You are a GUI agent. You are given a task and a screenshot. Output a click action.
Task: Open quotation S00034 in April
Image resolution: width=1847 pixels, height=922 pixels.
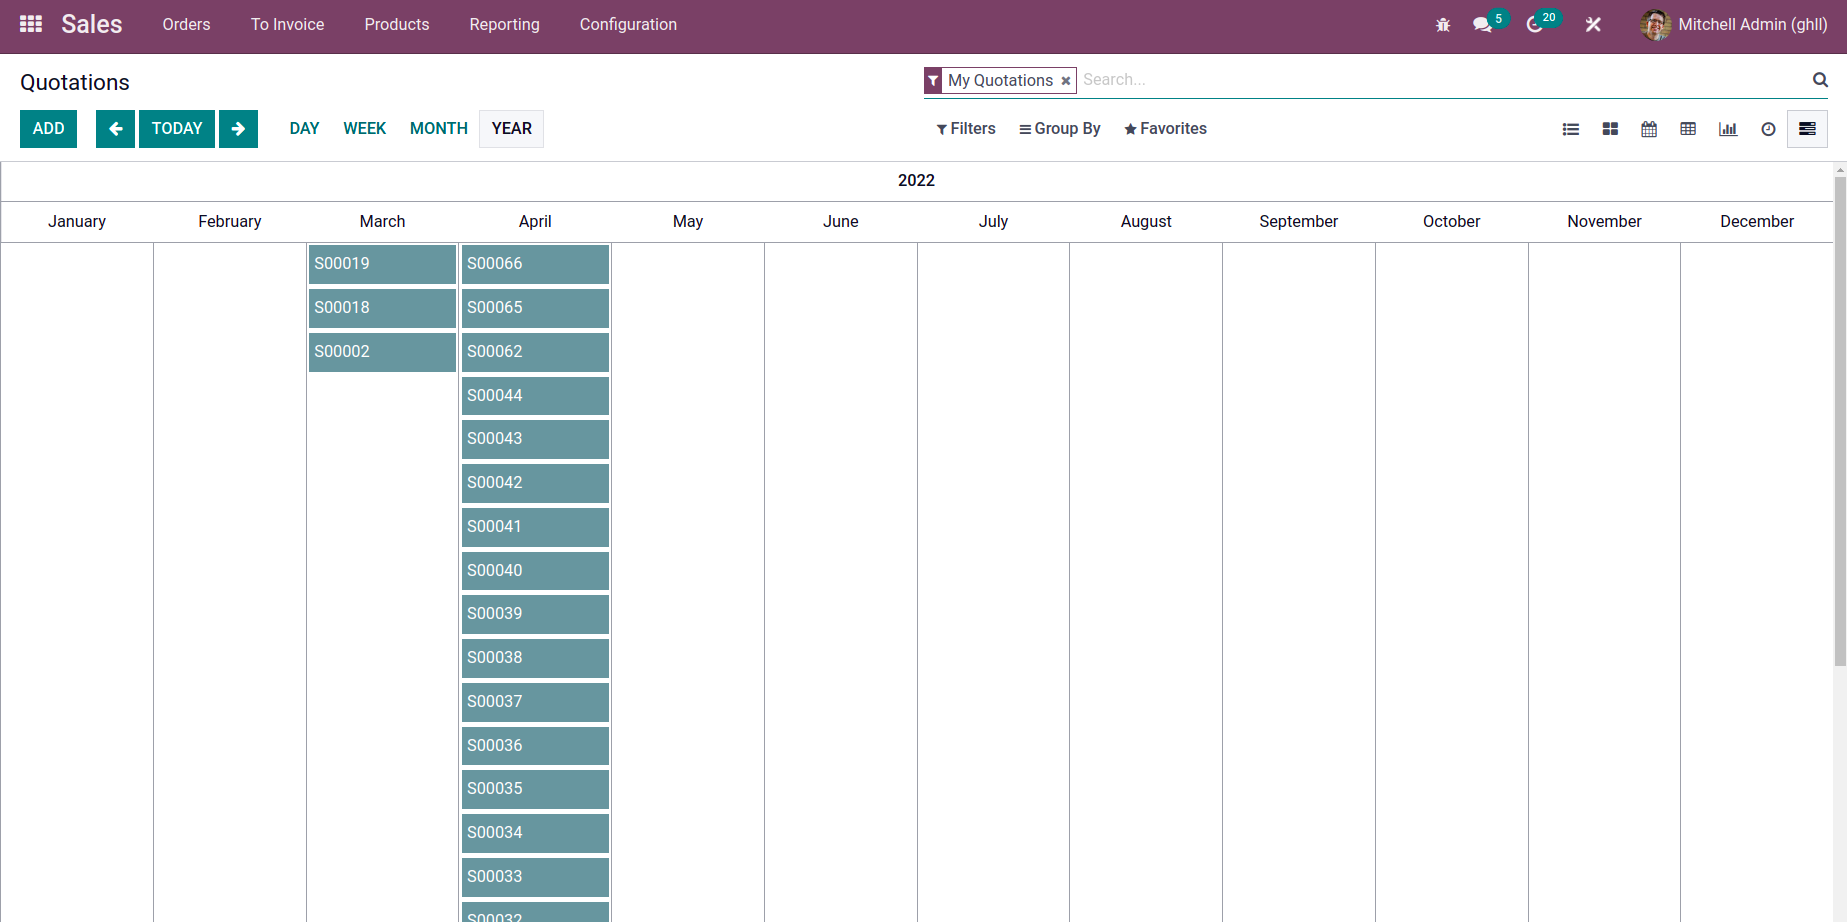pos(535,833)
